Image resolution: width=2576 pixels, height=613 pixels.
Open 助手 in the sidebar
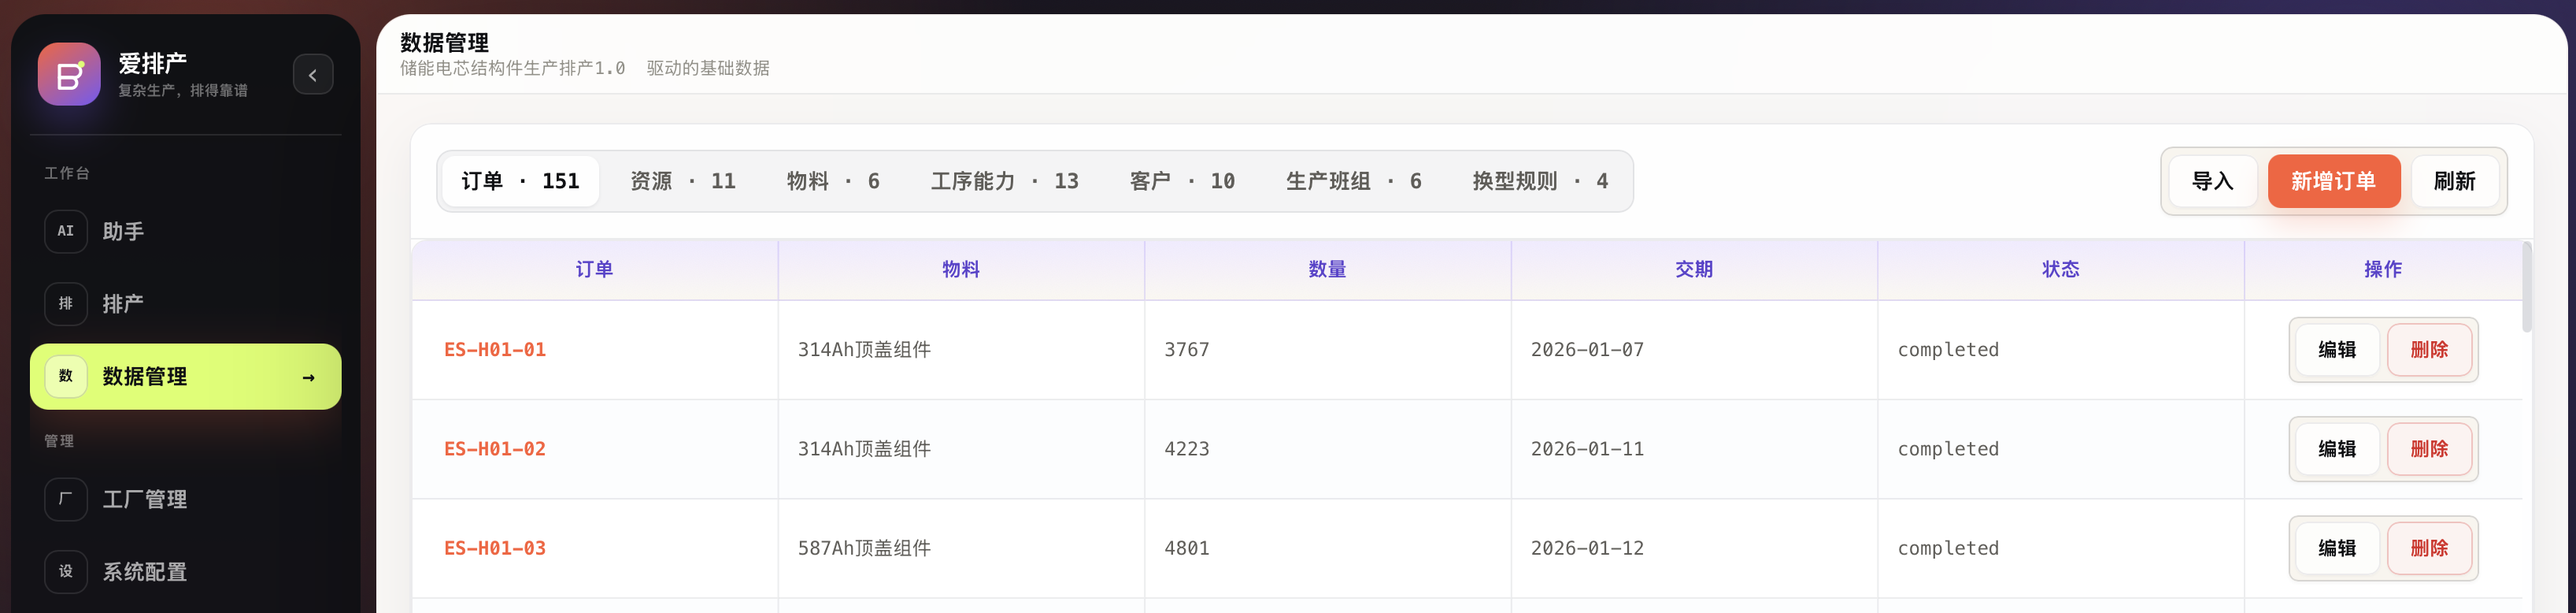point(186,231)
